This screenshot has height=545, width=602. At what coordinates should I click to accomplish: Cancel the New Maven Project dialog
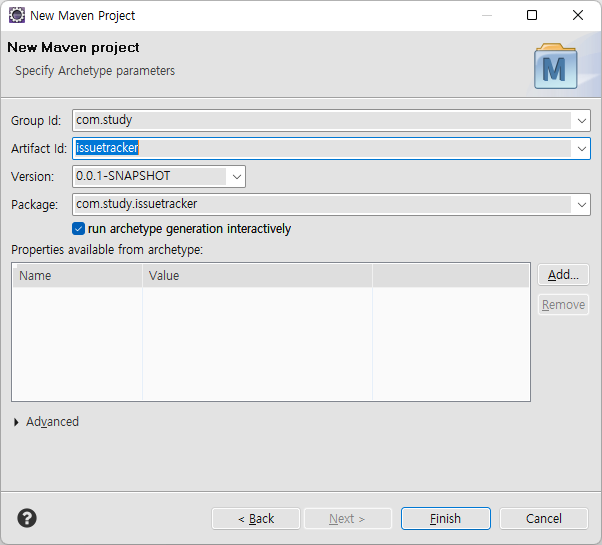(x=544, y=519)
